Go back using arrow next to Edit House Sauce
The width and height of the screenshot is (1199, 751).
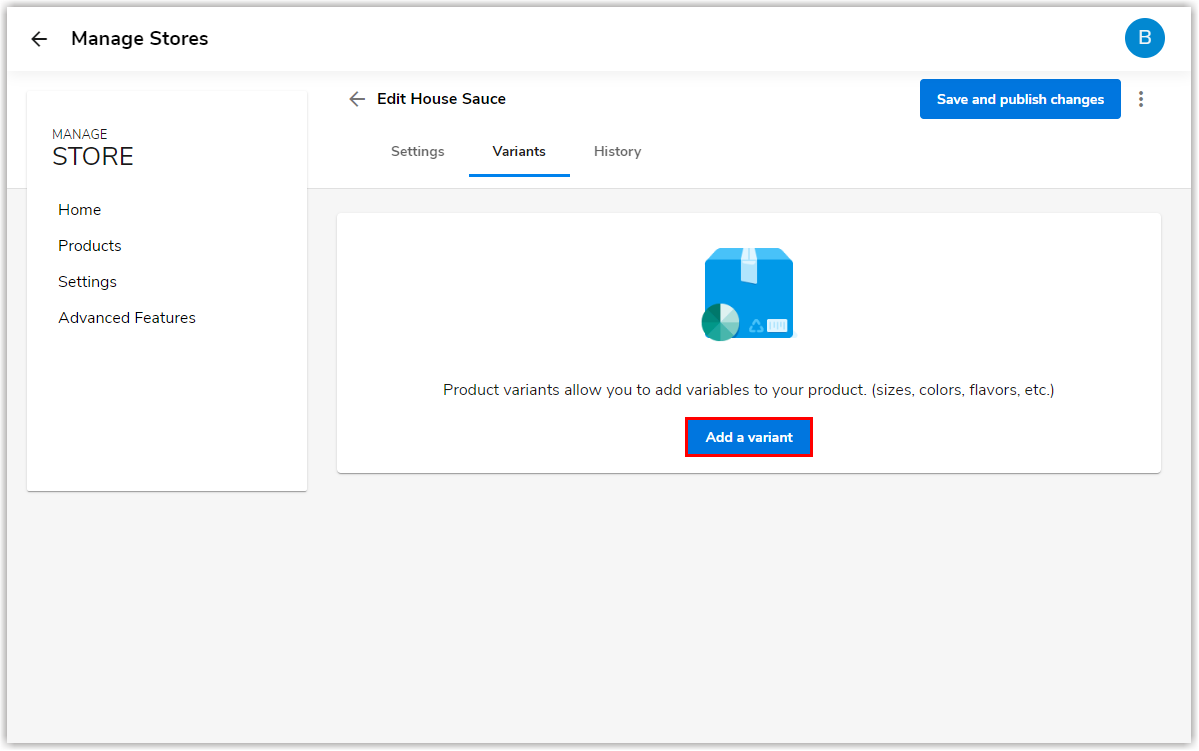[x=357, y=99]
